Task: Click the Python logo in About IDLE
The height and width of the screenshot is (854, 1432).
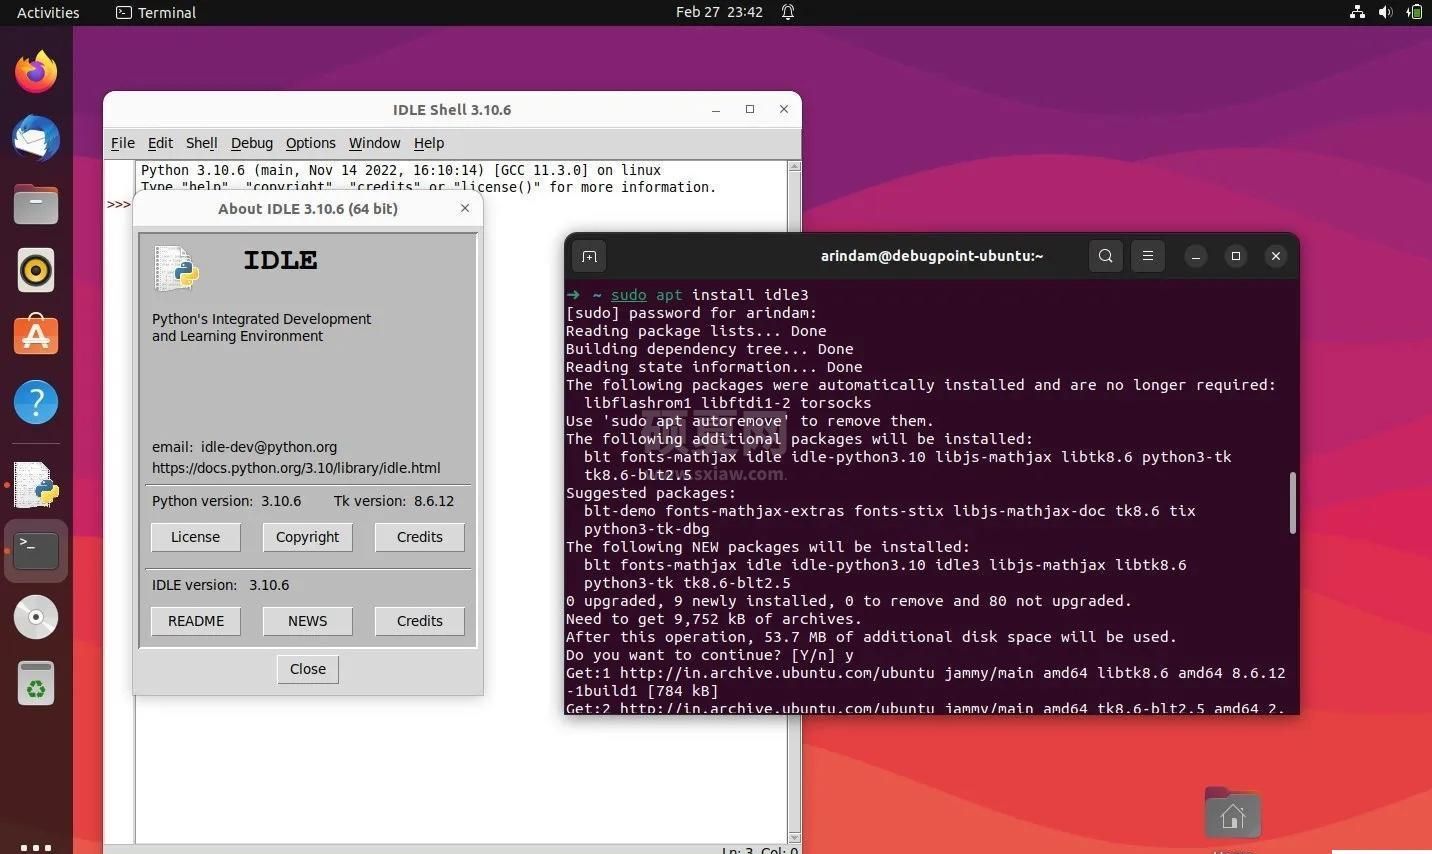Action: tap(177, 269)
